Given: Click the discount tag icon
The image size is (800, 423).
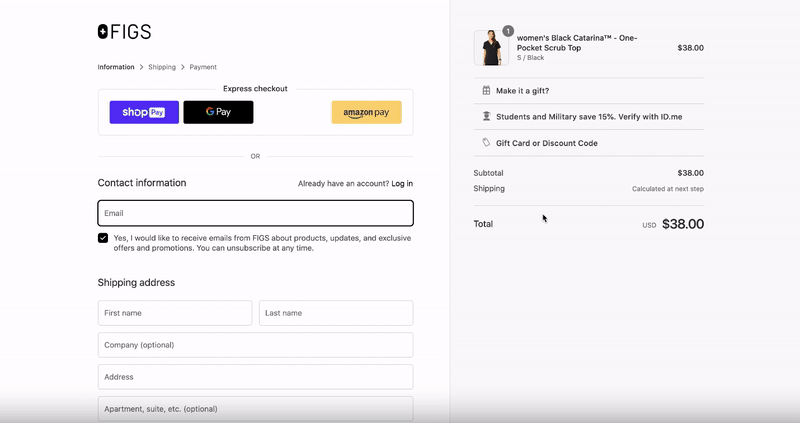Looking at the screenshot, I should [x=486, y=143].
